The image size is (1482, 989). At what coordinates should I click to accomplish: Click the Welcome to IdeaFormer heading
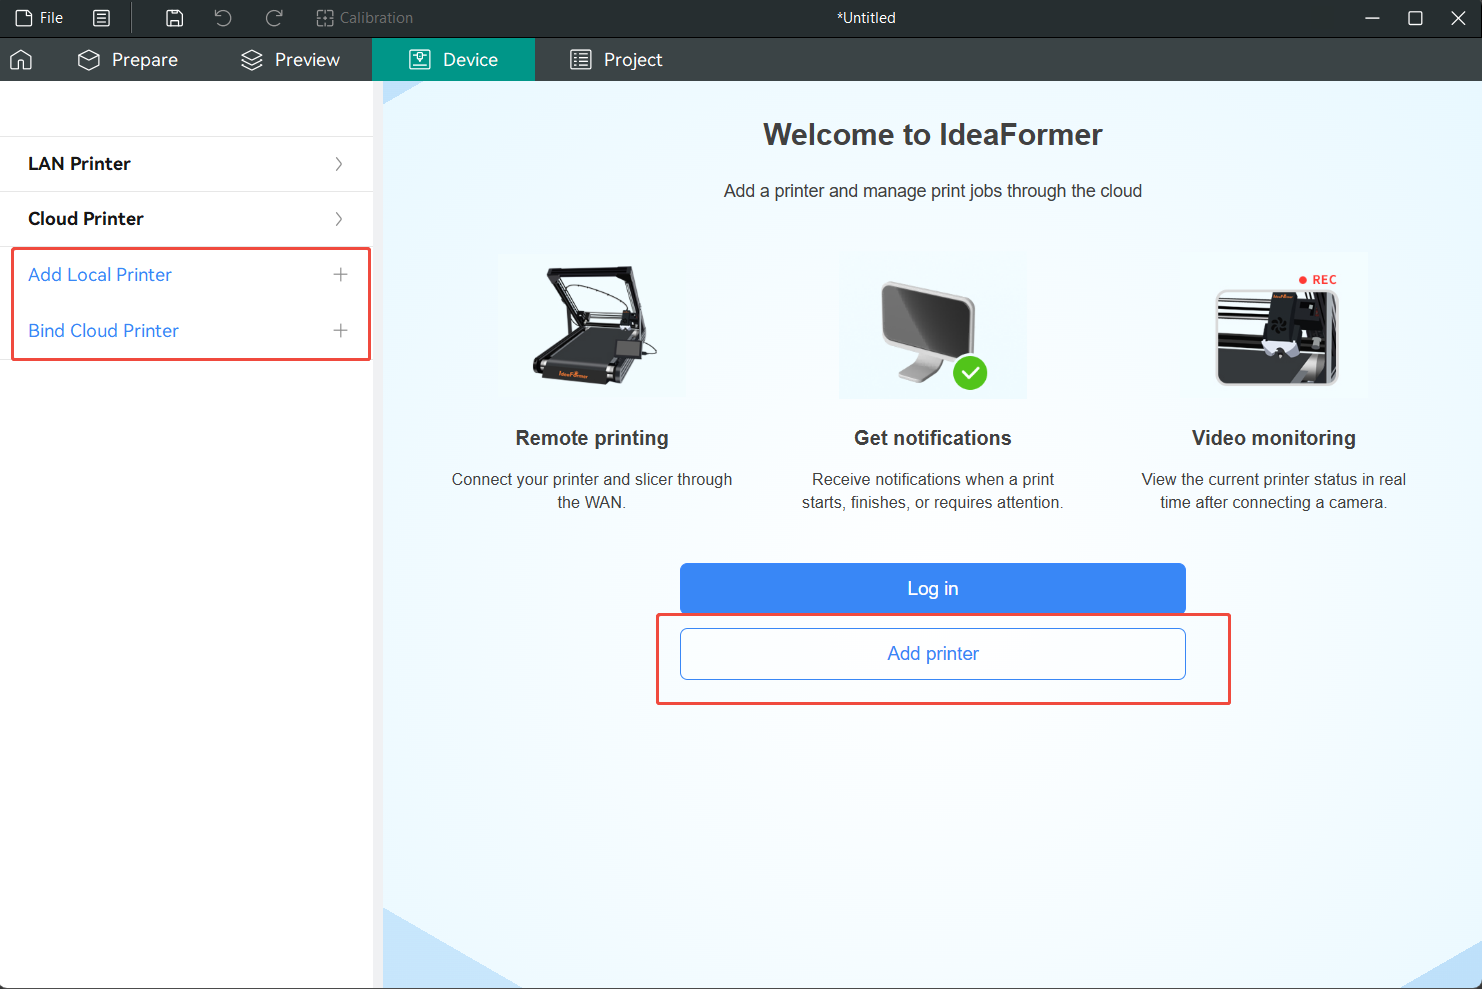(x=933, y=135)
